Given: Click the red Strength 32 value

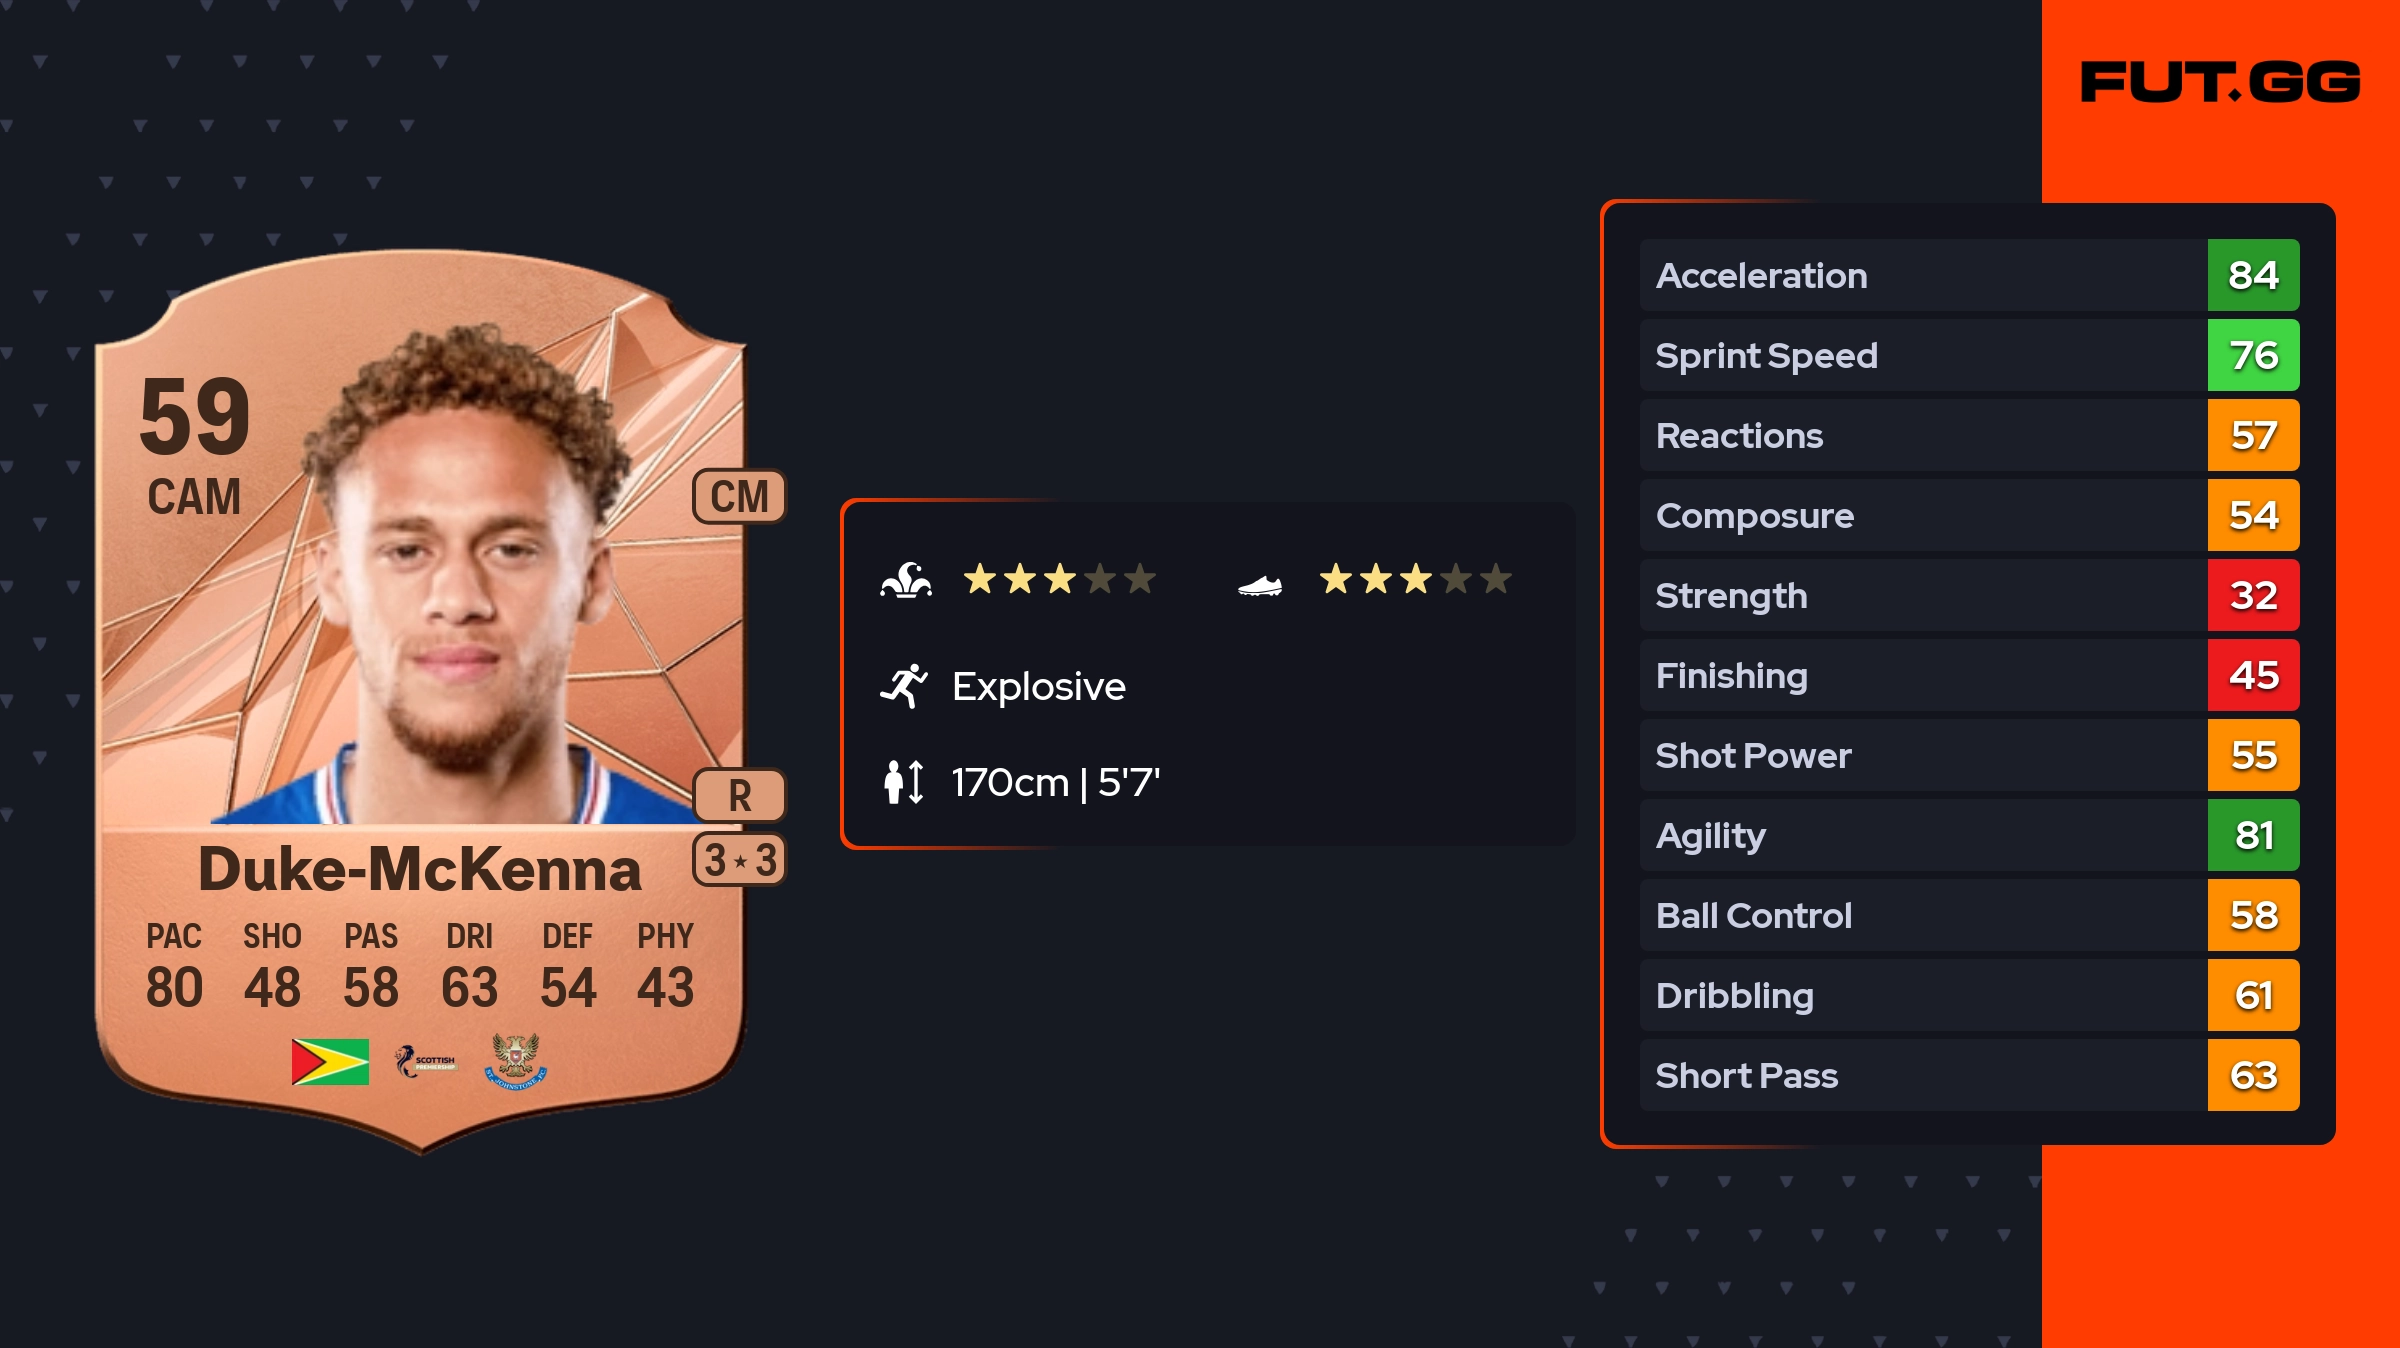Looking at the screenshot, I should tap(2253, 595).
